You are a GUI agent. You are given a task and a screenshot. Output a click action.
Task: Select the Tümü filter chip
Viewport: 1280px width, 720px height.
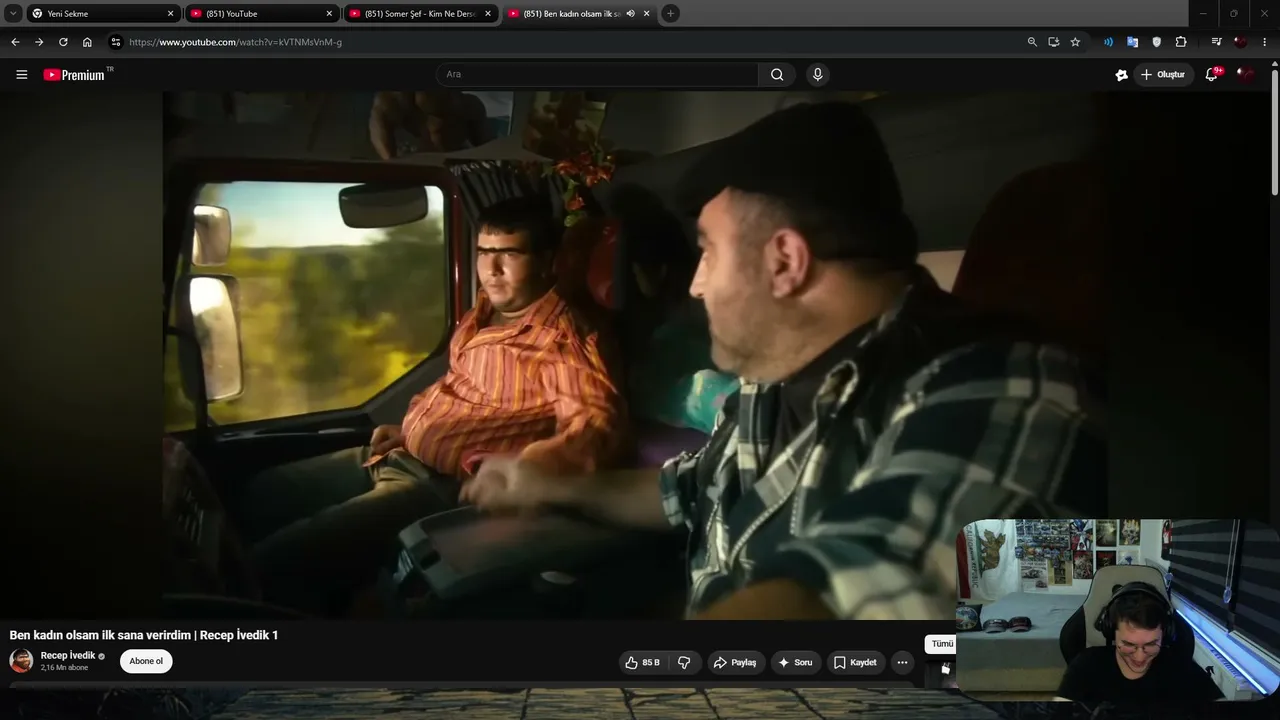[942, 644]
